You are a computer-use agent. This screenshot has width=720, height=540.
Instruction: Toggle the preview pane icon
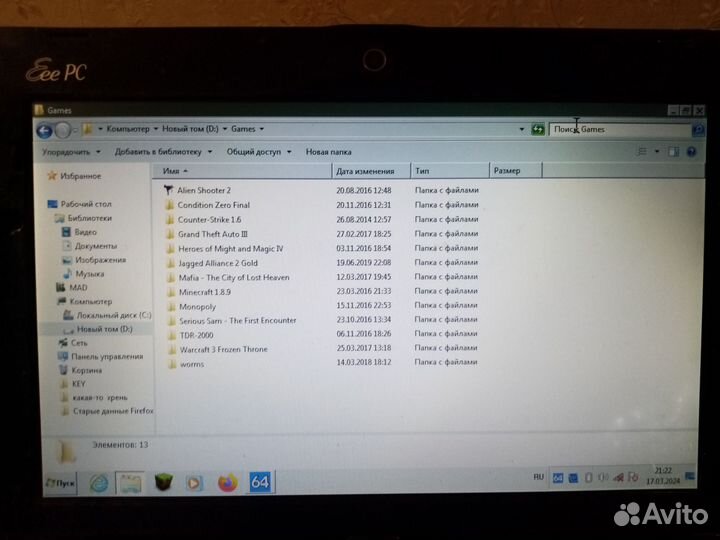tap(674, 152)
